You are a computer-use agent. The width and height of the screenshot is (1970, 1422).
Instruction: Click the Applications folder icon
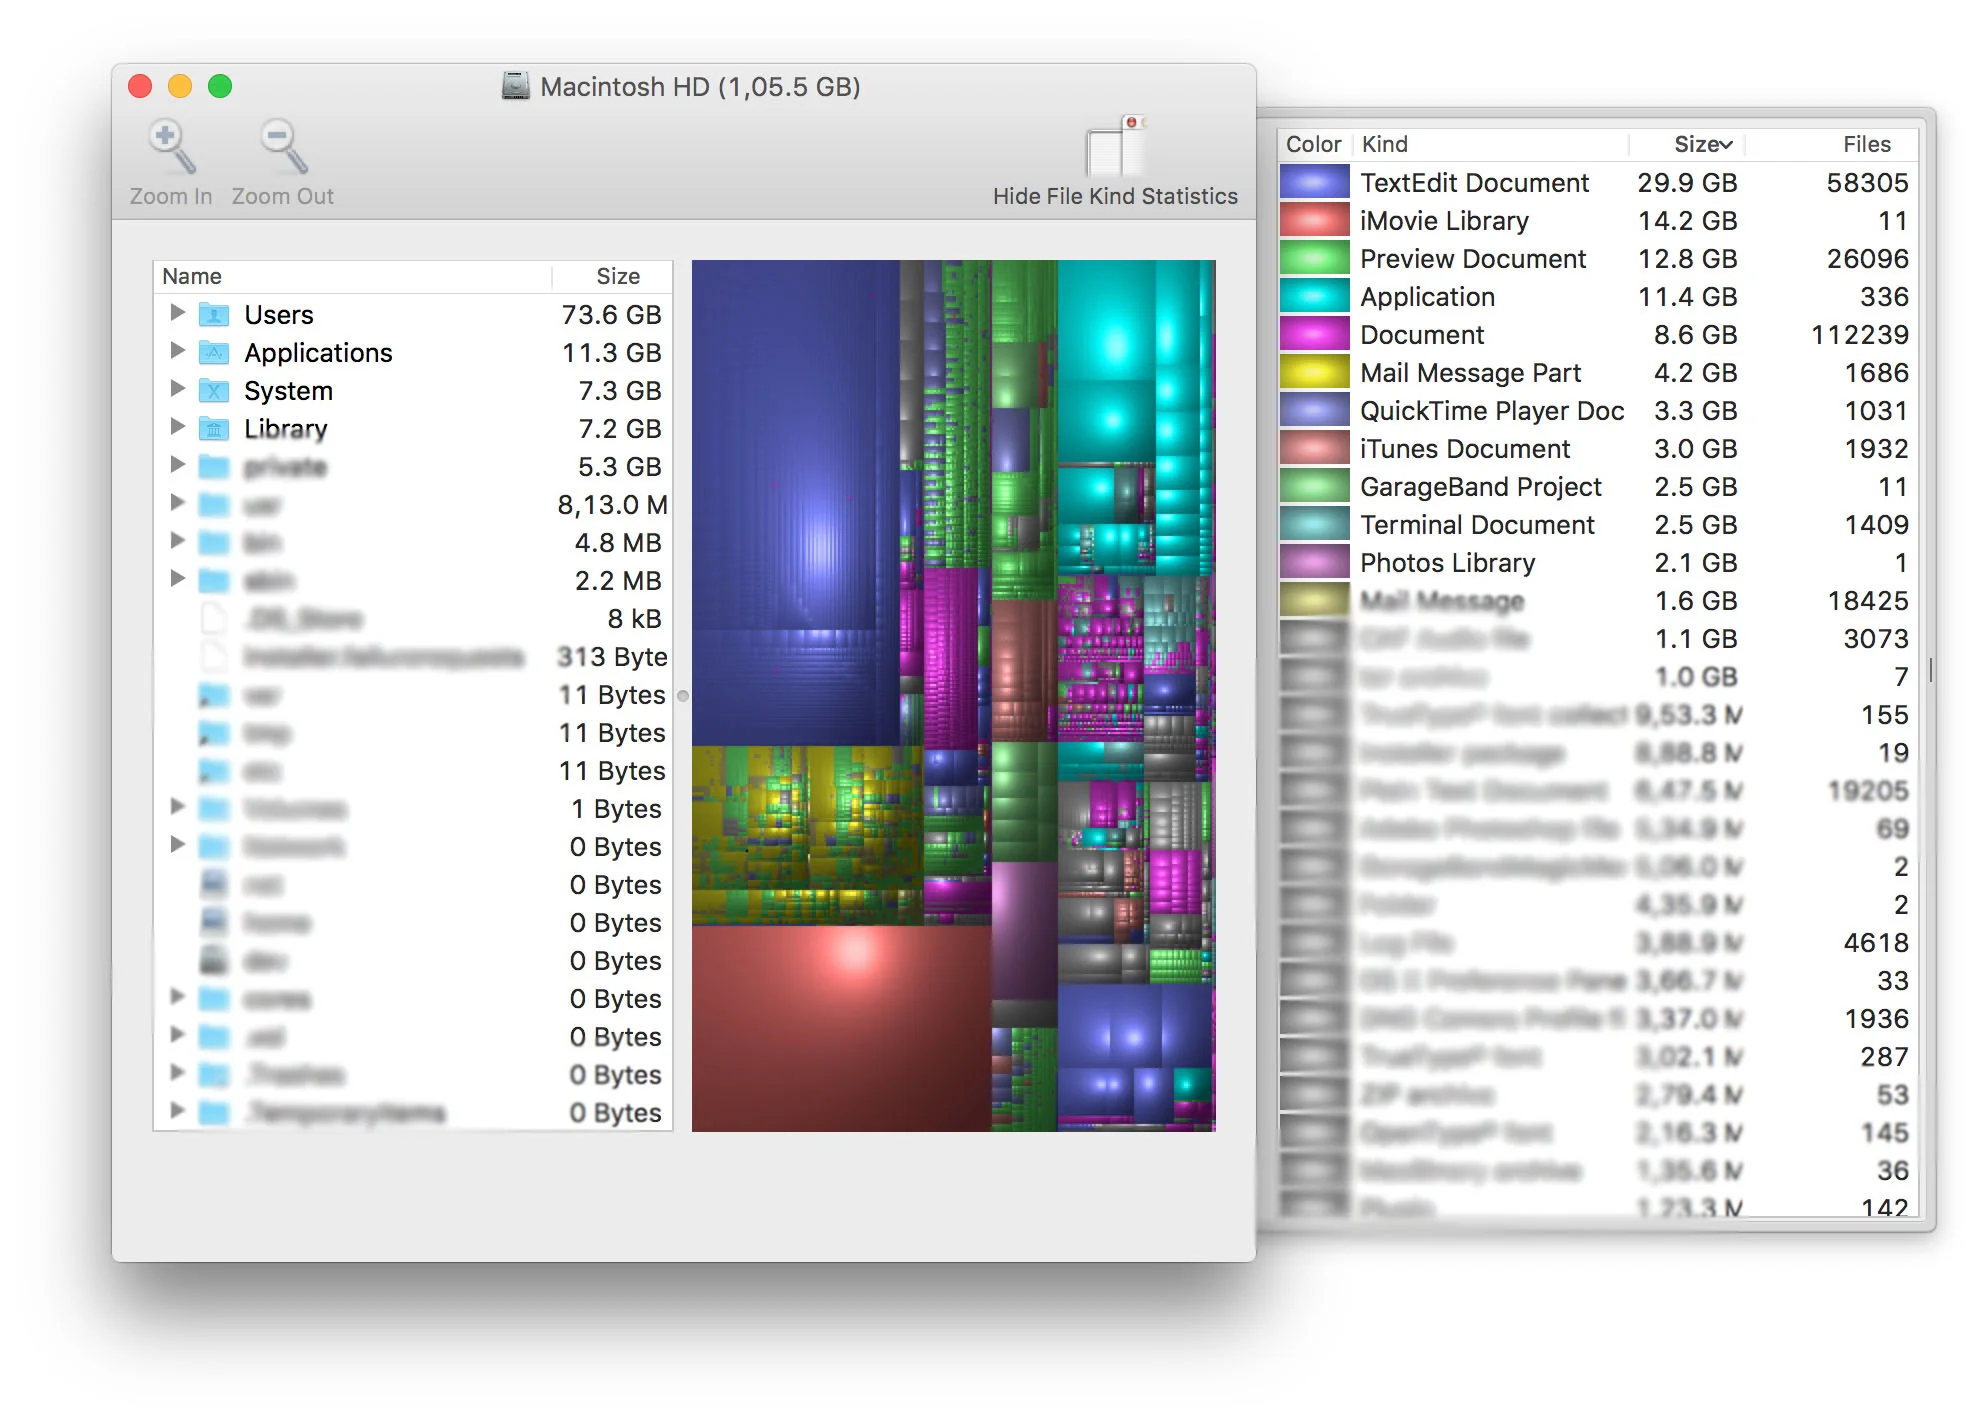click(x=214, y=352)
